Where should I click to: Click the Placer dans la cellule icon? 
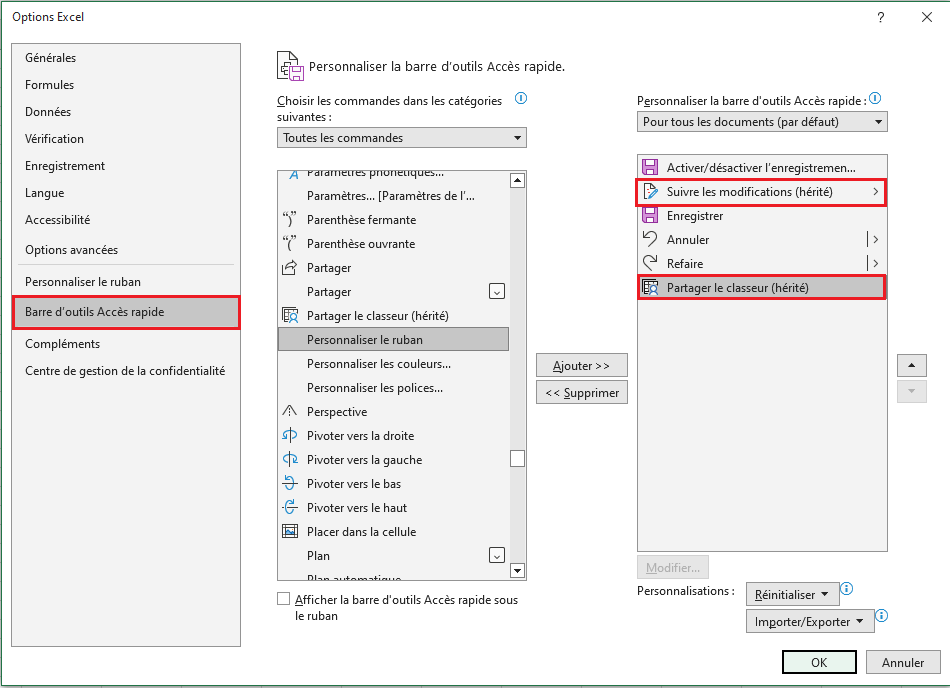click(290, 532)
